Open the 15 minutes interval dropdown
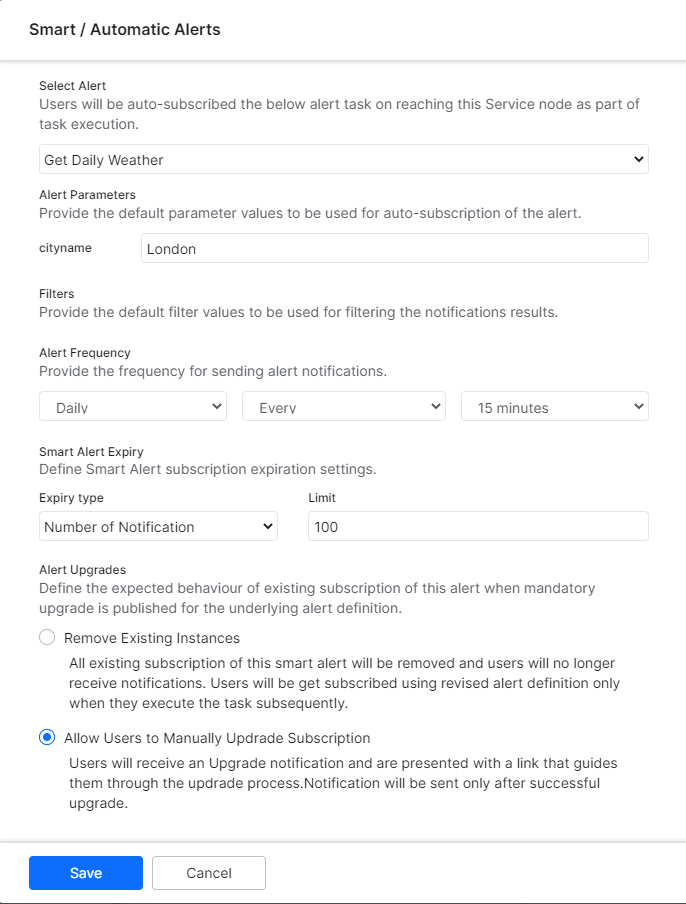Image resolution: width=686 pixels, height=904 pixels. pos(554,406)
